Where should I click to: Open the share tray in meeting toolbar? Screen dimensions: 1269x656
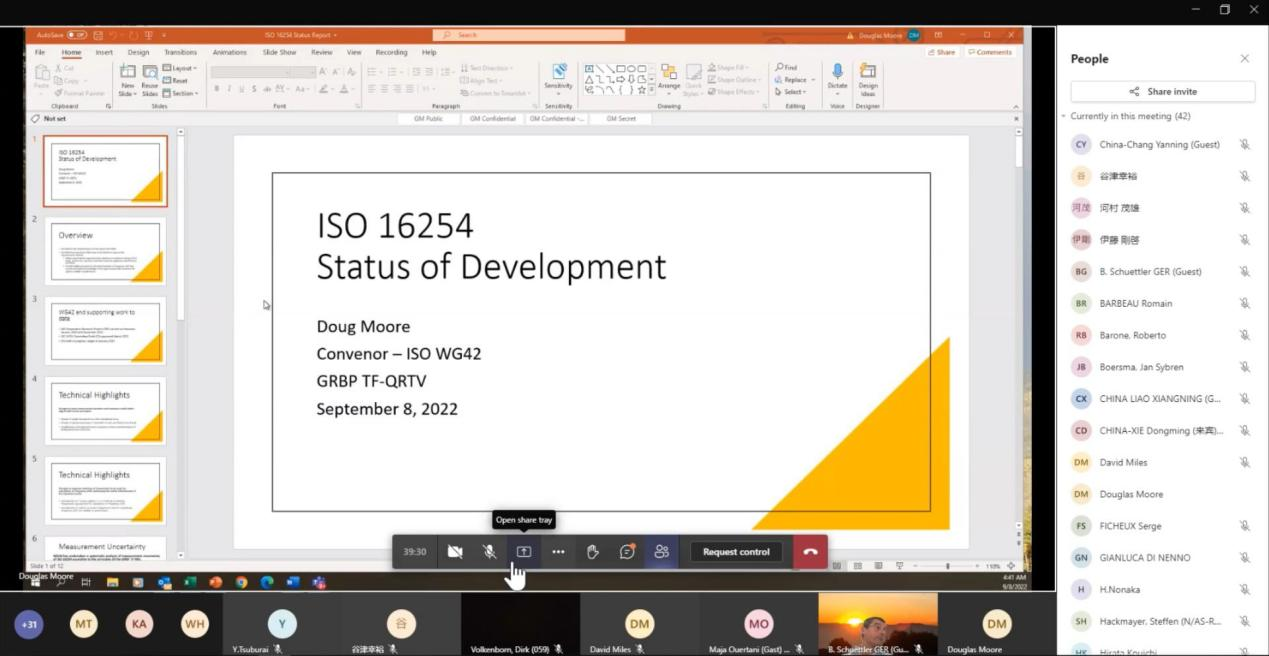click(523, 552)
